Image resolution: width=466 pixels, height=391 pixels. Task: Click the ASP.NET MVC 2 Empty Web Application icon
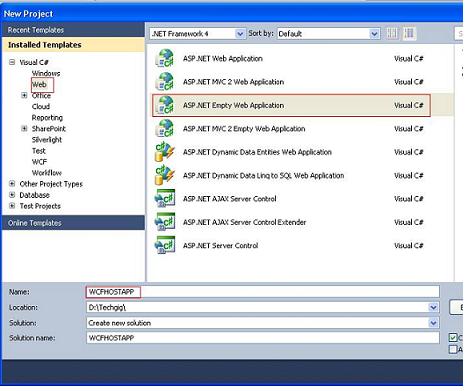click(165, 128)
